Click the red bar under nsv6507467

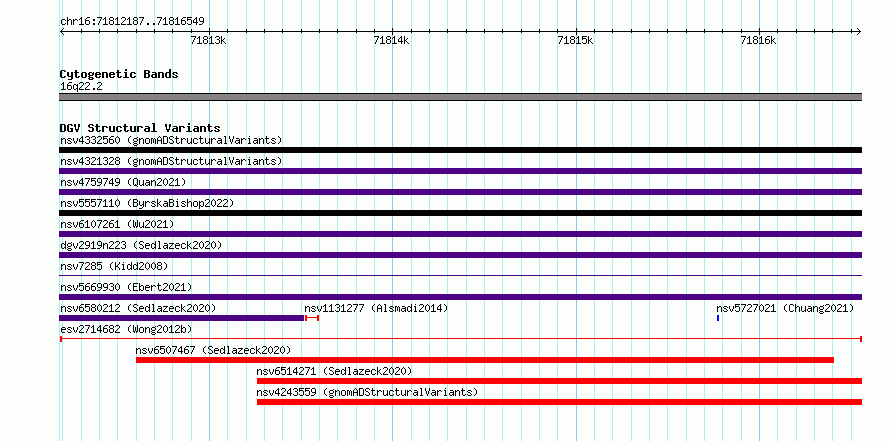[x=485, y=360]
